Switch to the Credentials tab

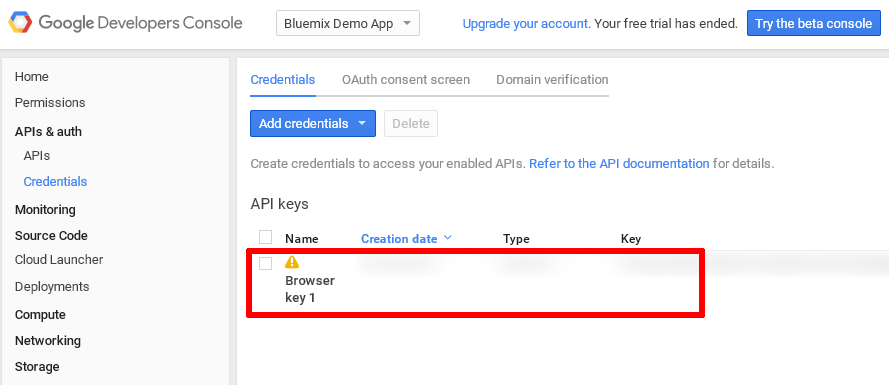pyautogui.click(x=283, y=80)
